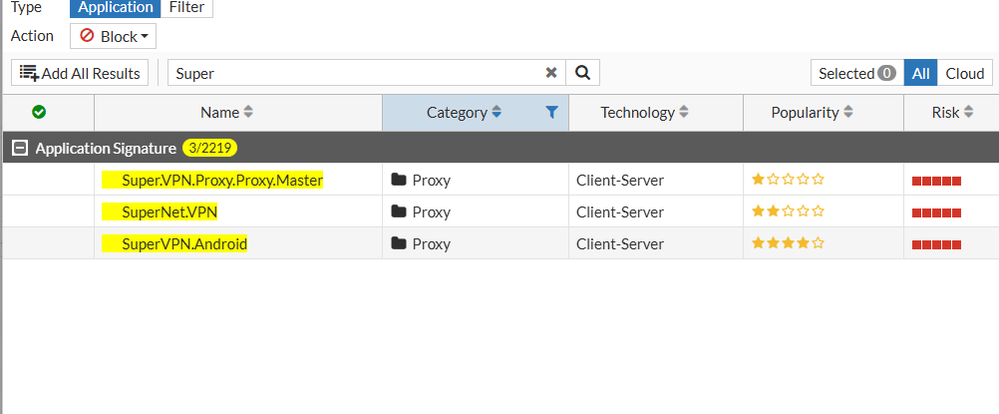Click SuperVPN.Android popularity star rating

click(x=788, y=243)
